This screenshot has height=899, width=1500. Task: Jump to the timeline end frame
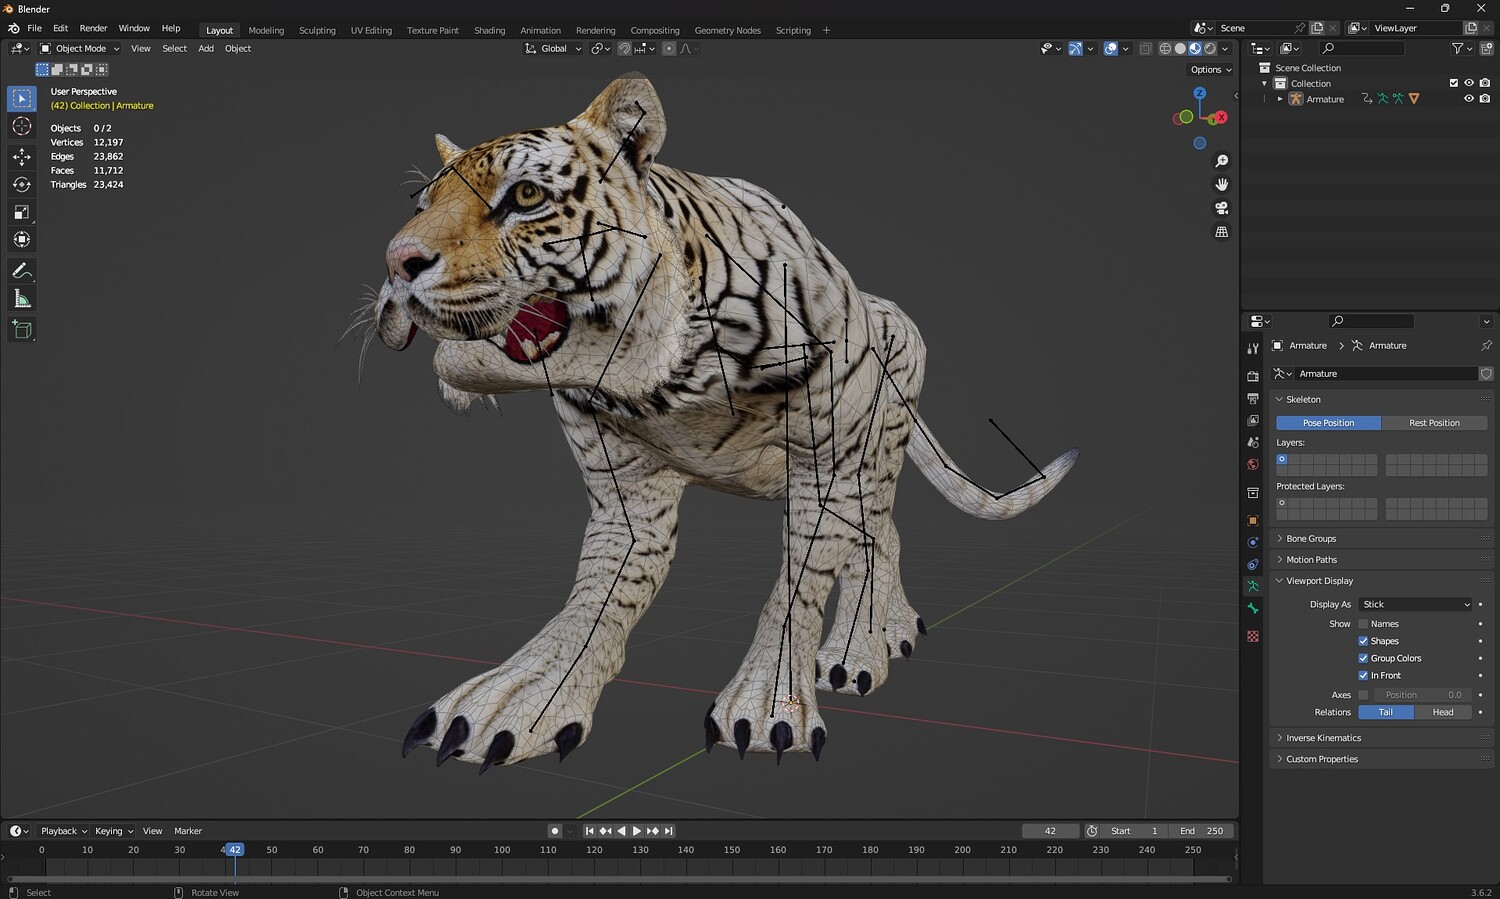pos(669,831)
